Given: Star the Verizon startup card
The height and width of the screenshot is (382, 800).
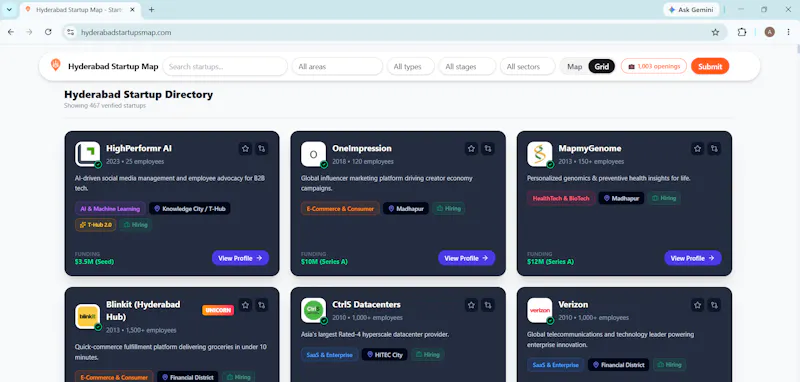Looking at the screenshot, I should [x=697, y=305].
